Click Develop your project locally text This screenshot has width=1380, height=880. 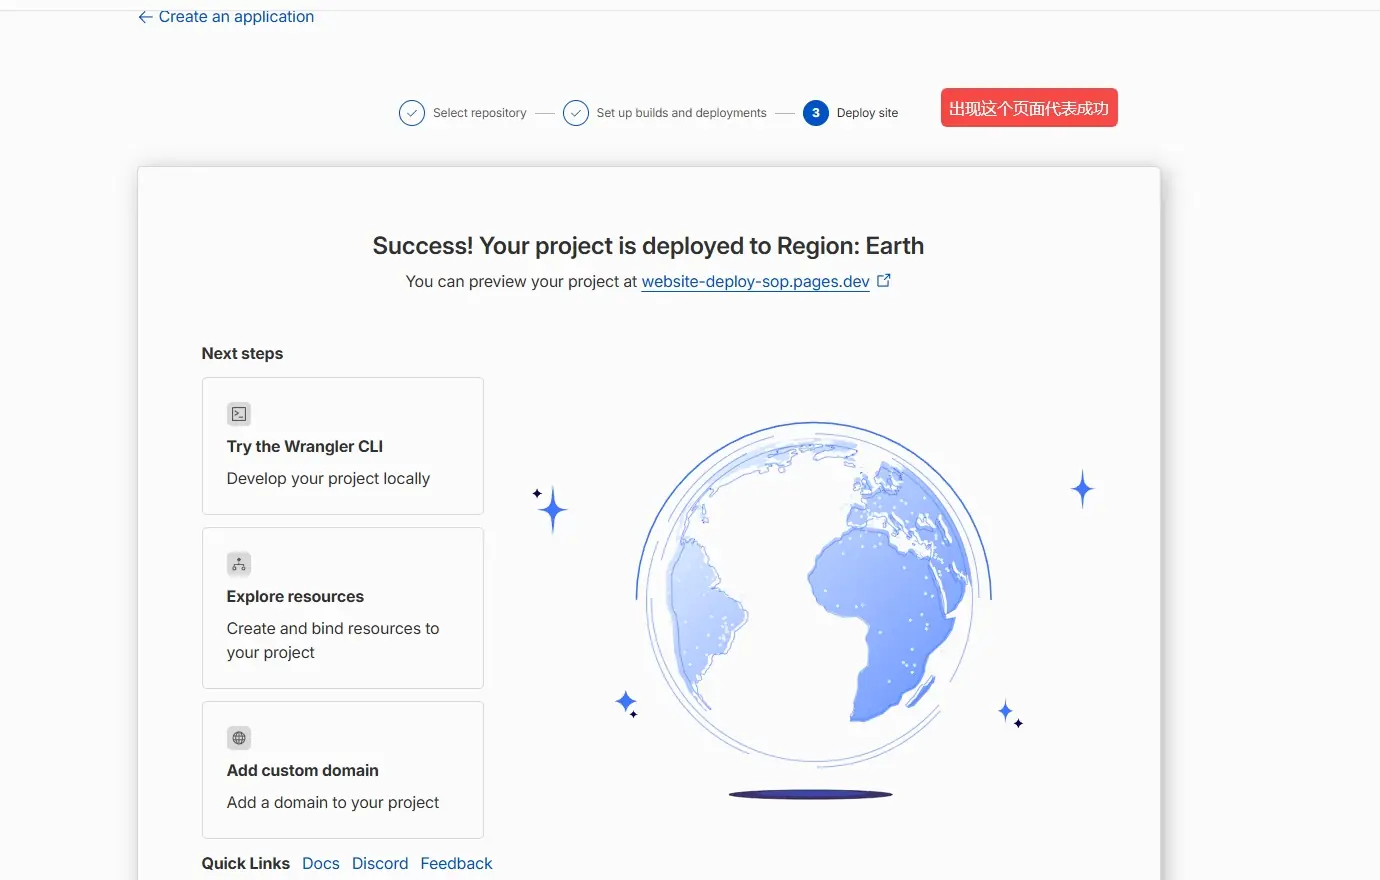328,479
